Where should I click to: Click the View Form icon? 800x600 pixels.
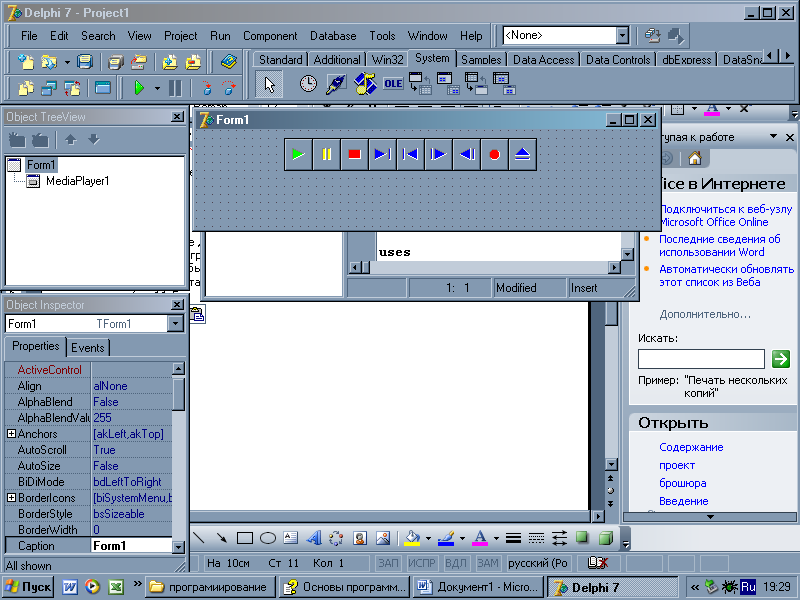[x=49, y=88]
